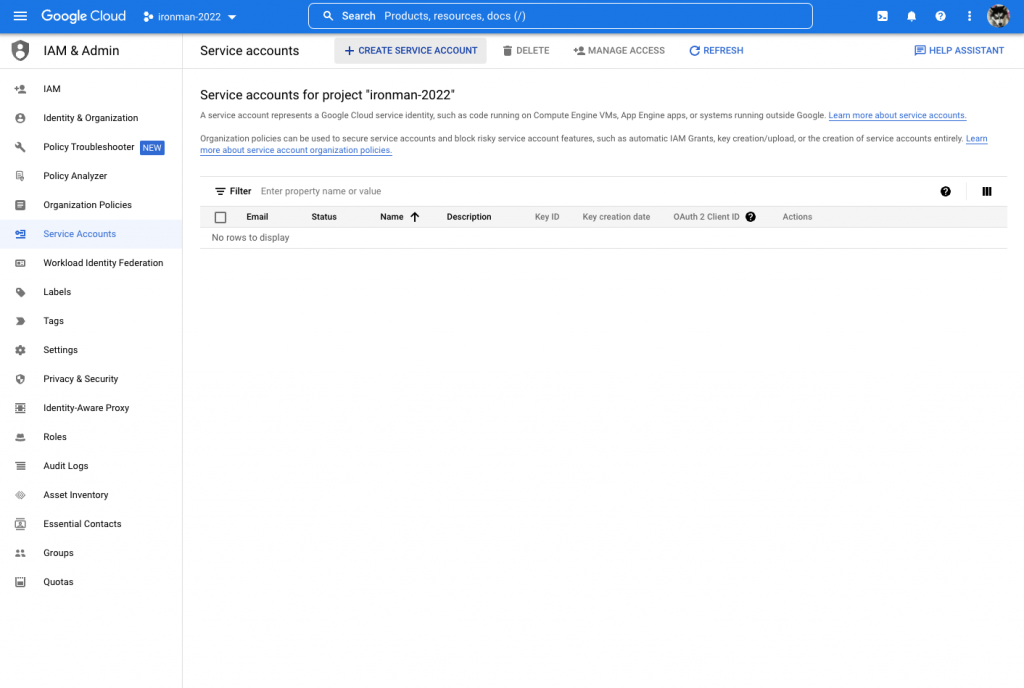Image resolution: width=1024 pixels, height=688 pixels.
Task: Open the help question mark menu in header
Action: 940,16
